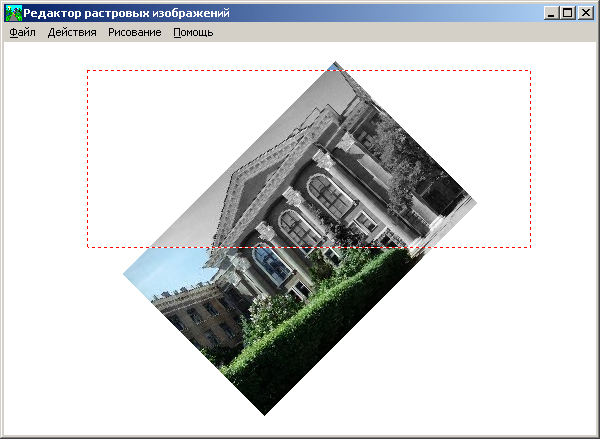This screenshot has width=600, height=439.
Task: Maximize the Редактор растровых изображений window
Action: coord(568,13)
